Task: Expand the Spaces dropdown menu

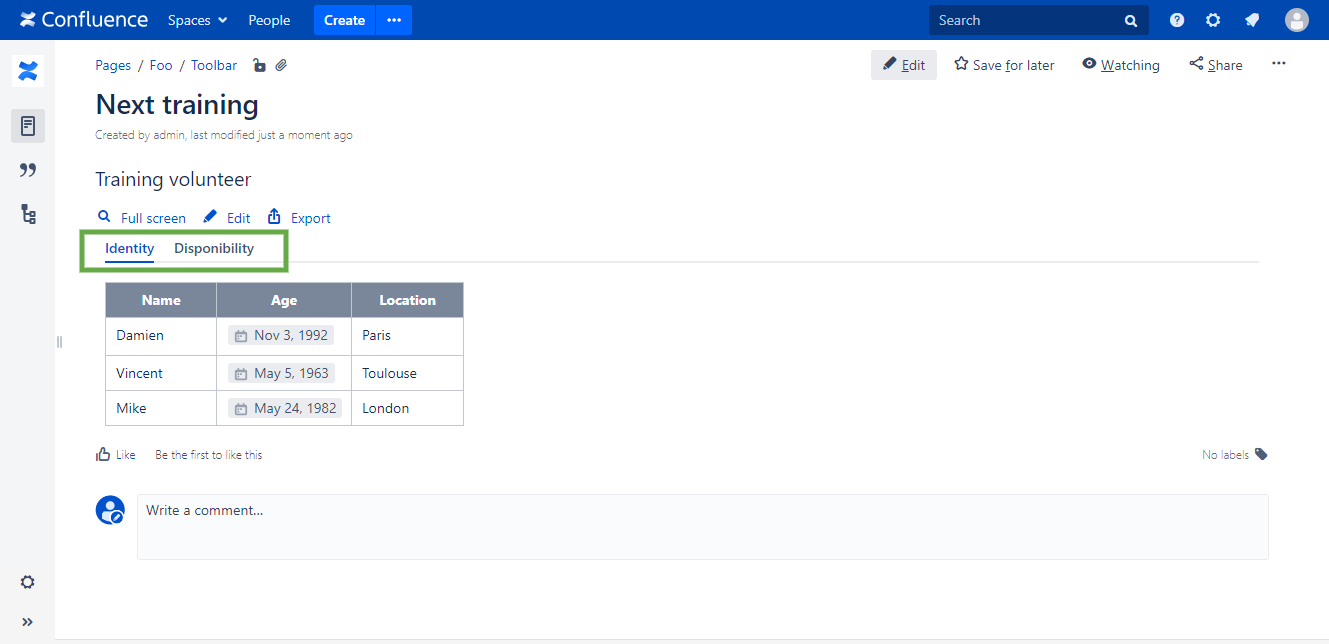Action: [197, 20]
